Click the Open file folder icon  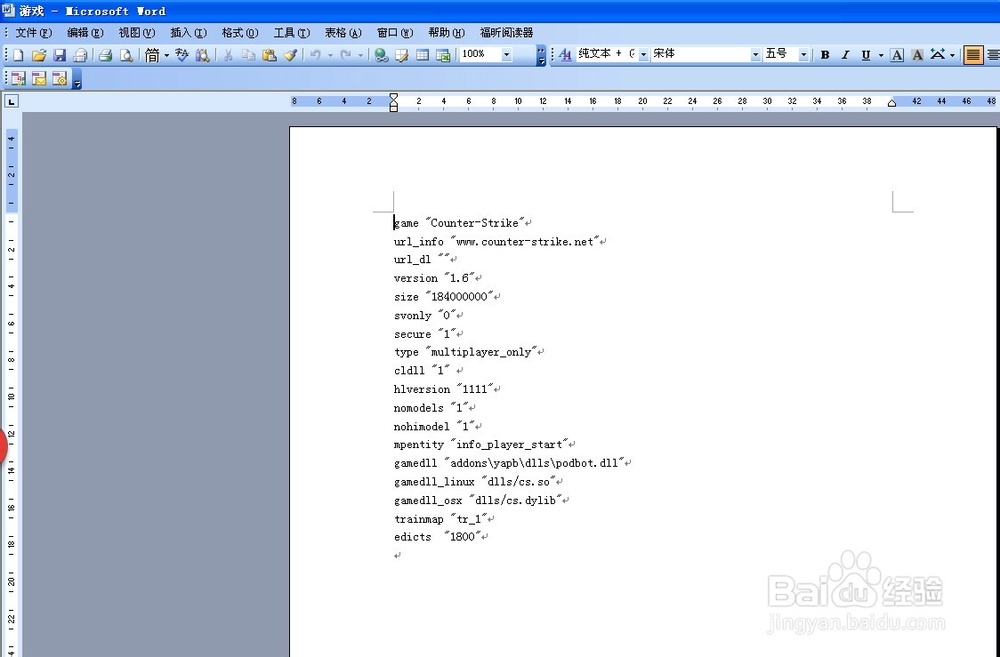[38, 55]
